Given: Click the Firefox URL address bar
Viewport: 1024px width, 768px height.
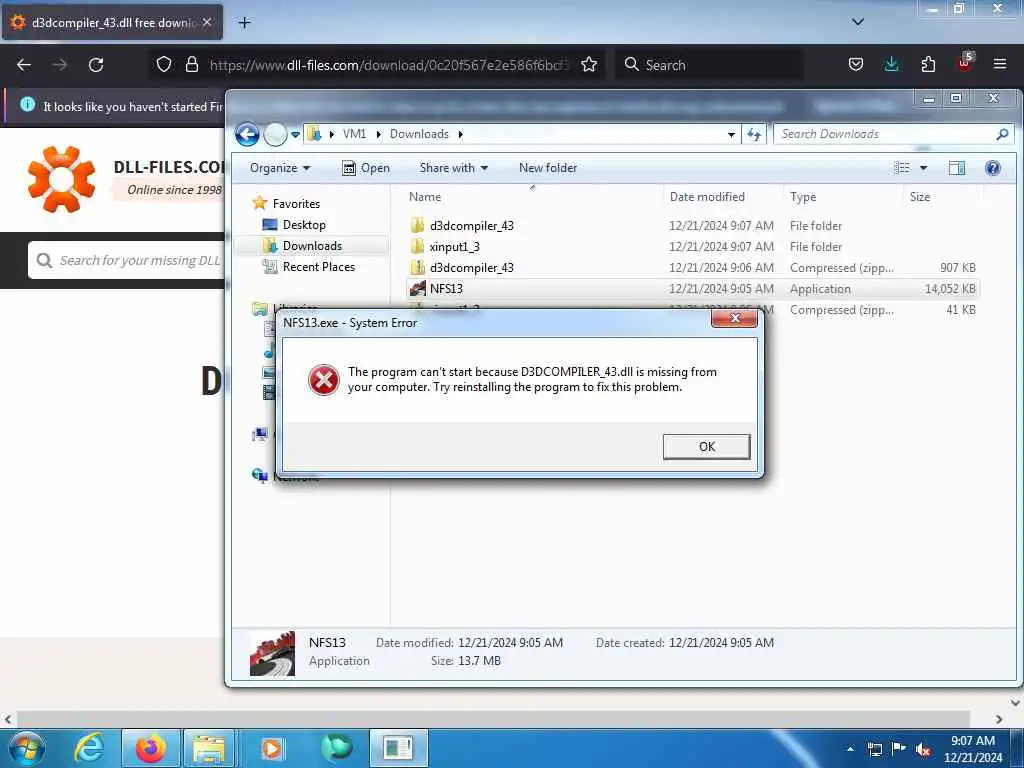Looking at the screenshot, I should click(389, 65).
